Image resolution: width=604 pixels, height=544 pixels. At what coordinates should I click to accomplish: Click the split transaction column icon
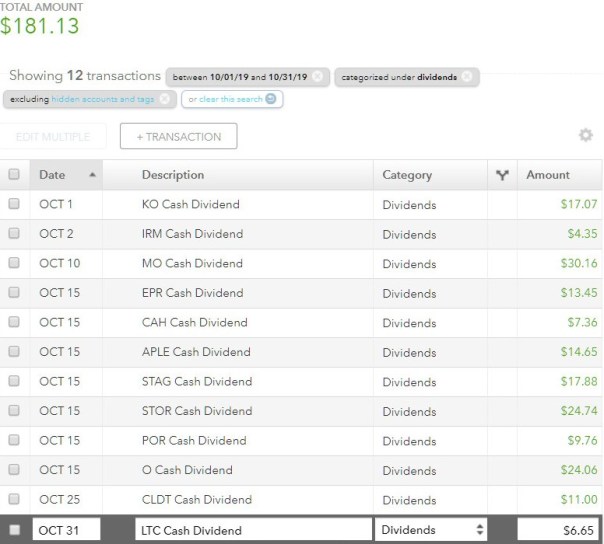(x=502, y=175)
